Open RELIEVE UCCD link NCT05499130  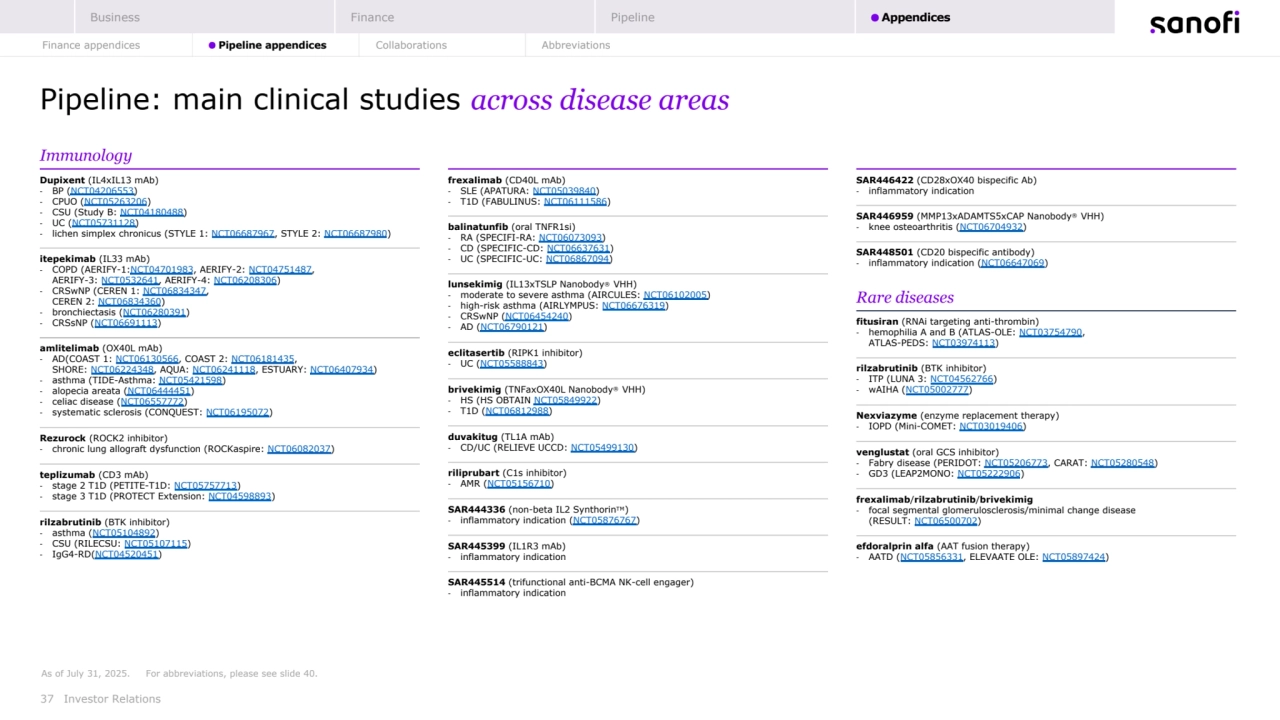click(x=603, y=448)
